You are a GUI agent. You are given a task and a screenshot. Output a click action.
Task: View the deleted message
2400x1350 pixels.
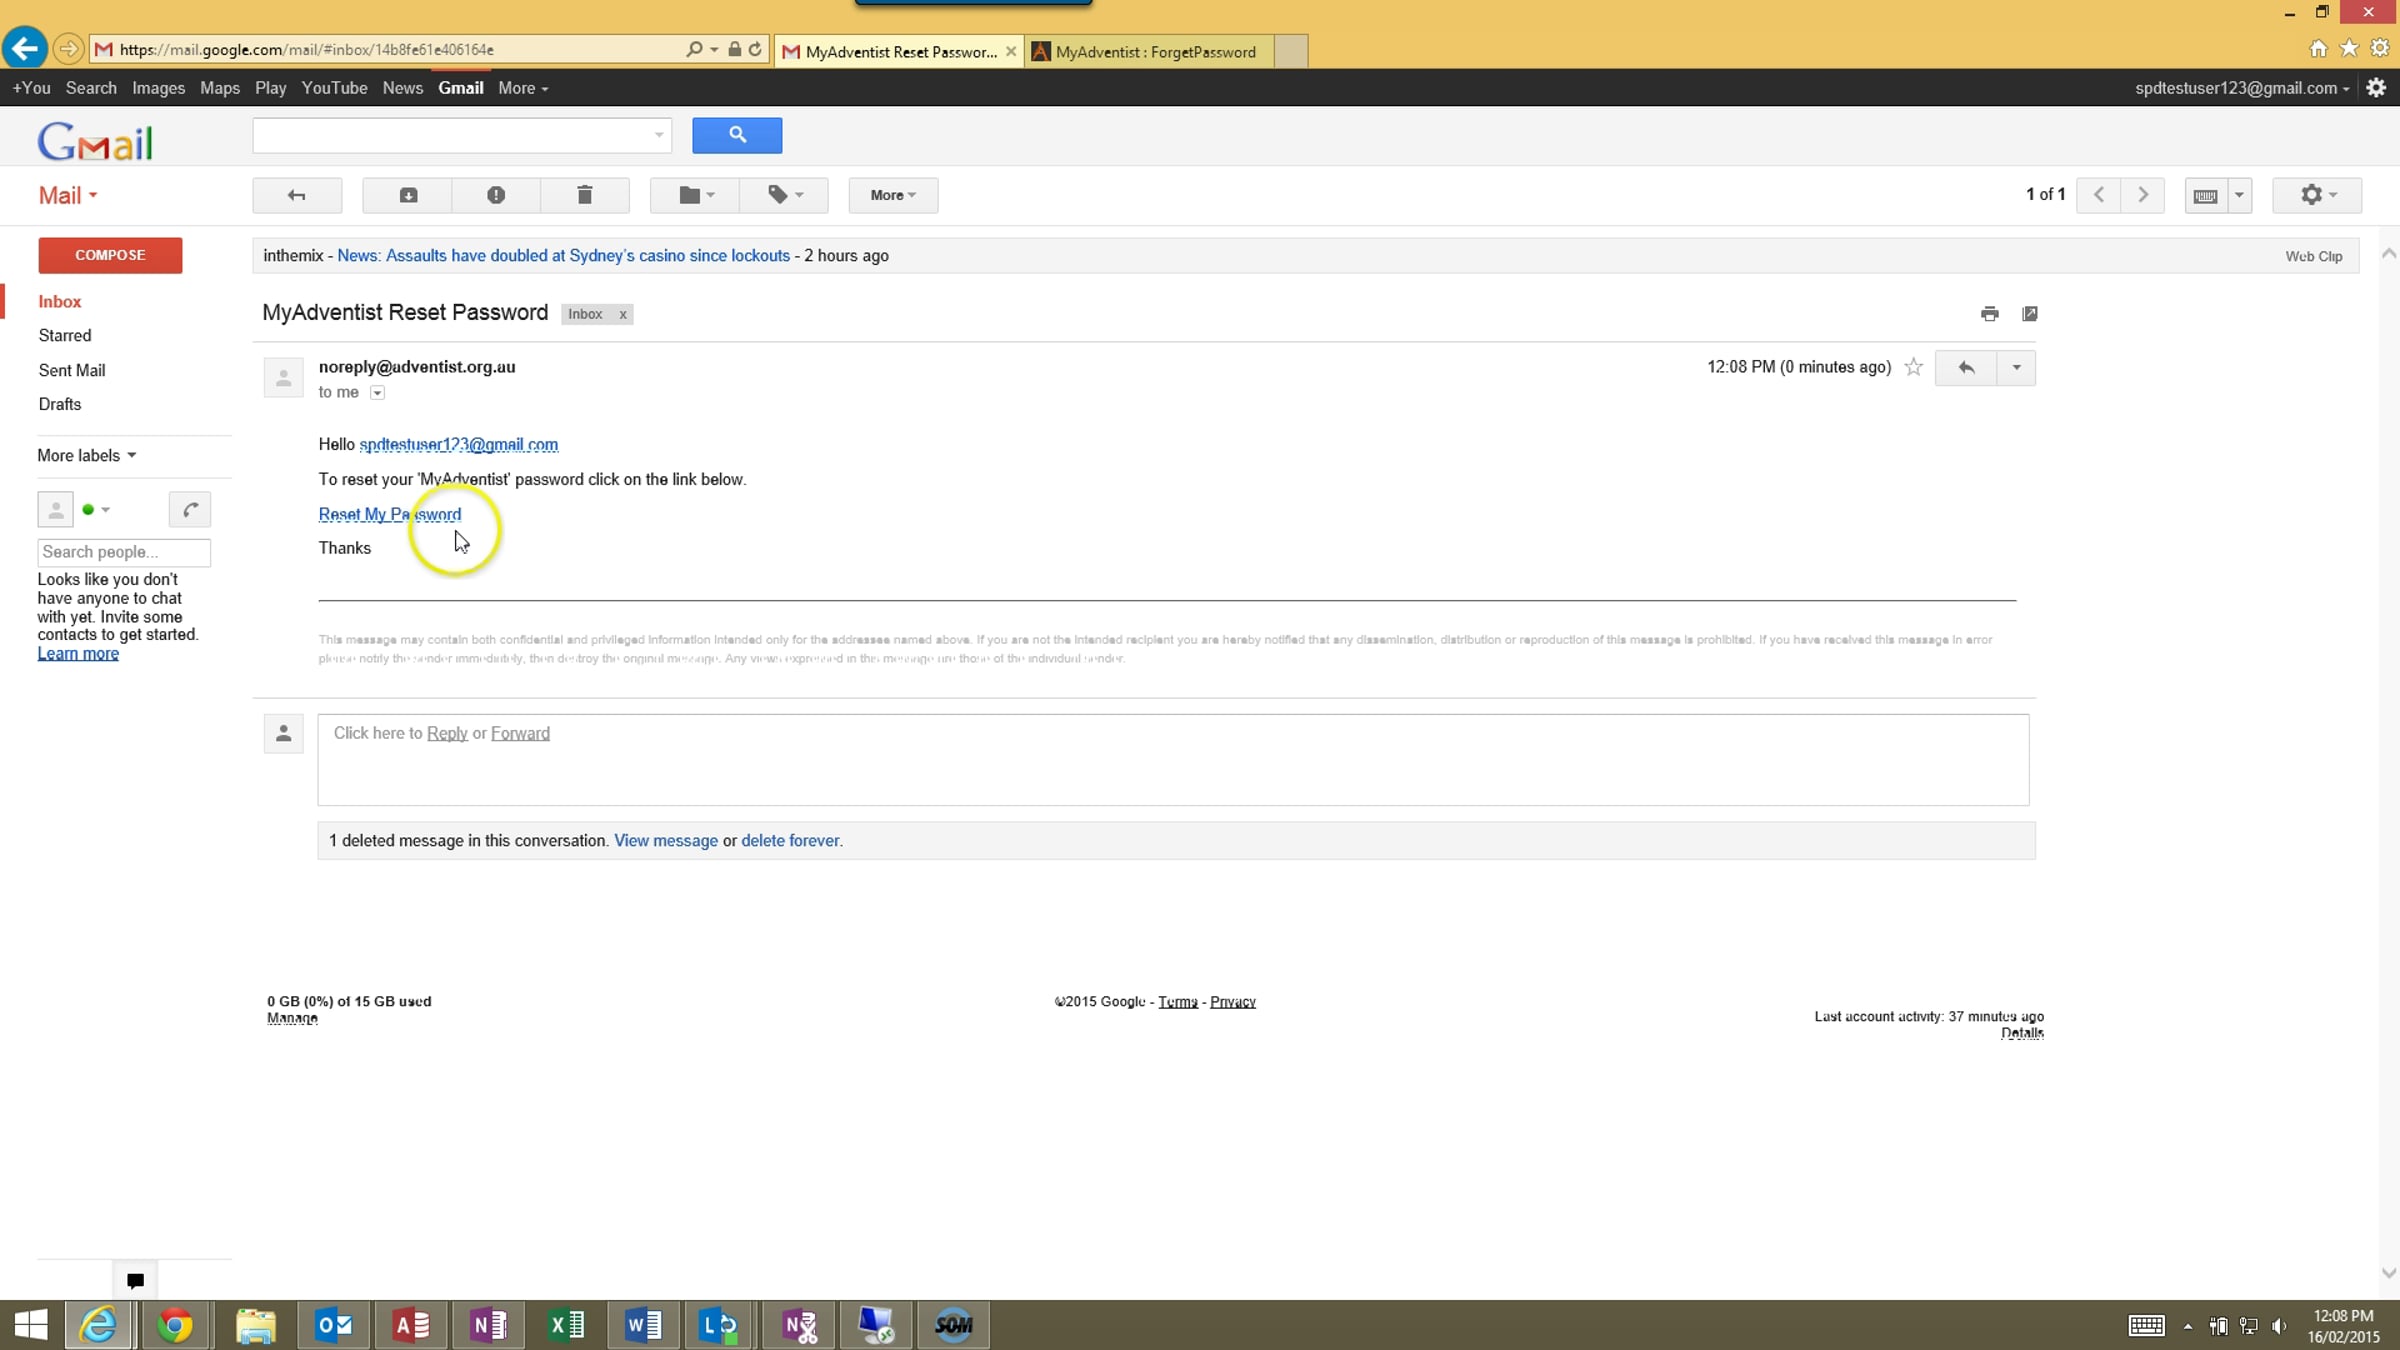click(x=666, y=841)
